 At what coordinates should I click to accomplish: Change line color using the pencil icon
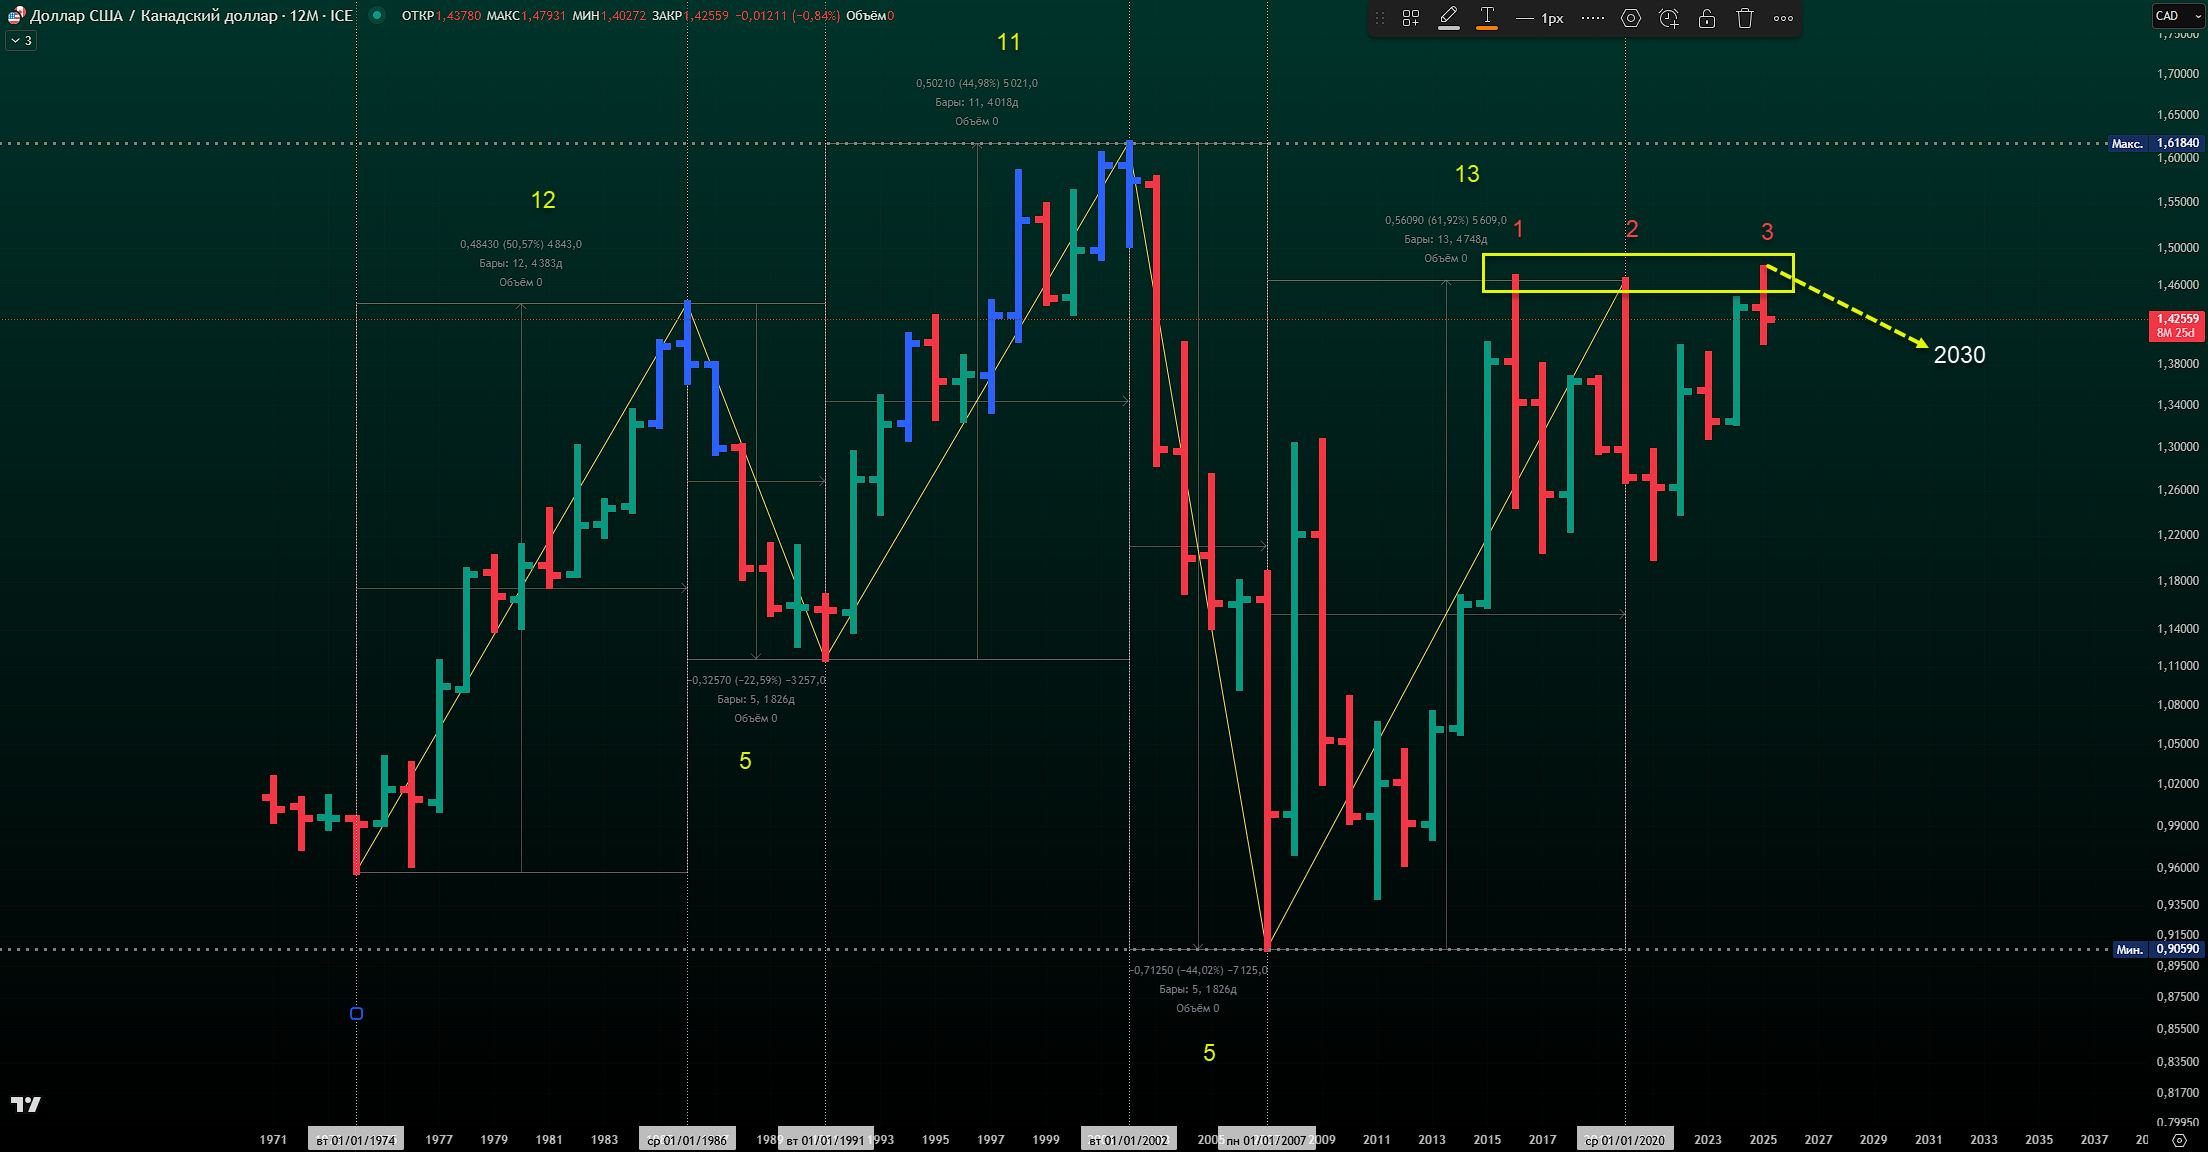click(1449, 18)
